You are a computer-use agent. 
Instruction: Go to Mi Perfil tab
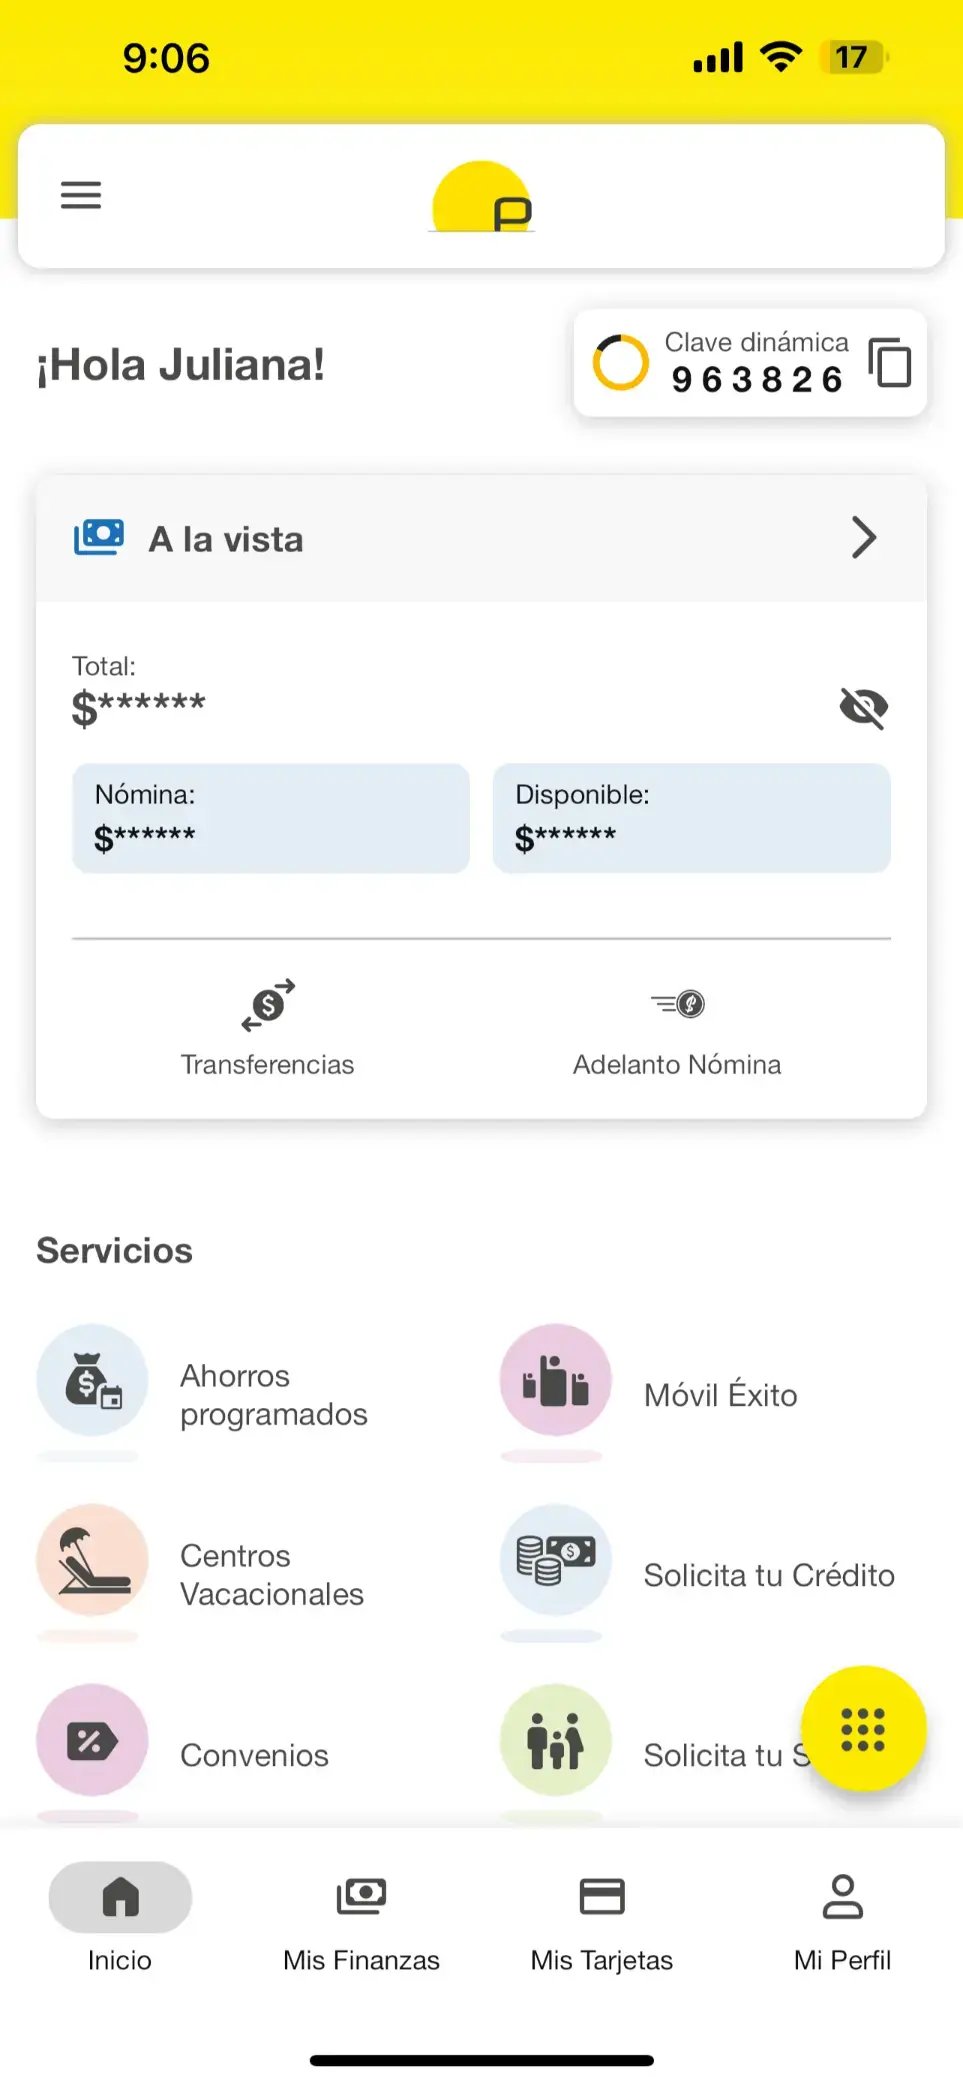[842, 1922]
